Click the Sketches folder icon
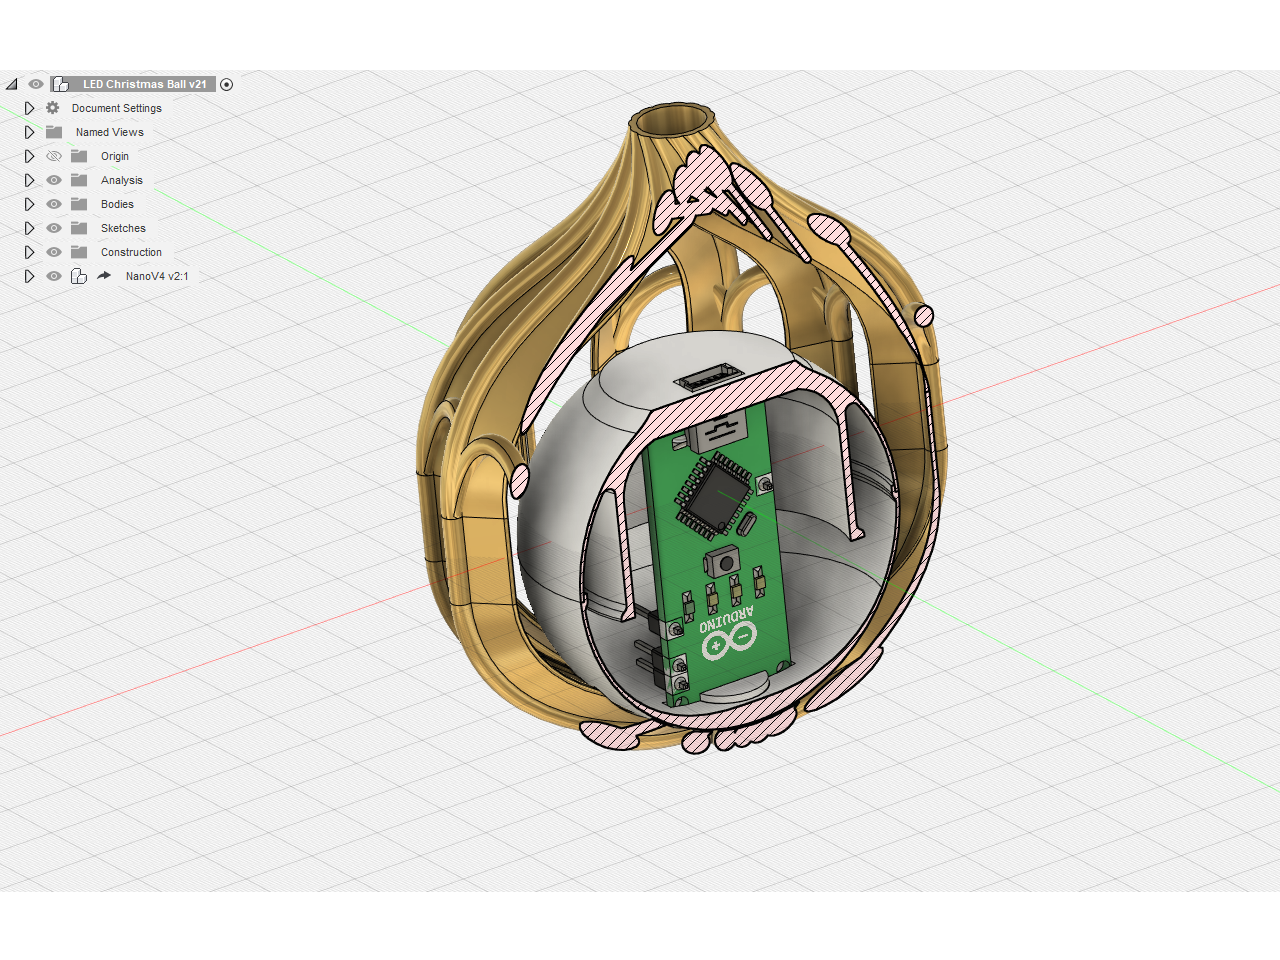The image size is (1280, 960). [79, 228]
